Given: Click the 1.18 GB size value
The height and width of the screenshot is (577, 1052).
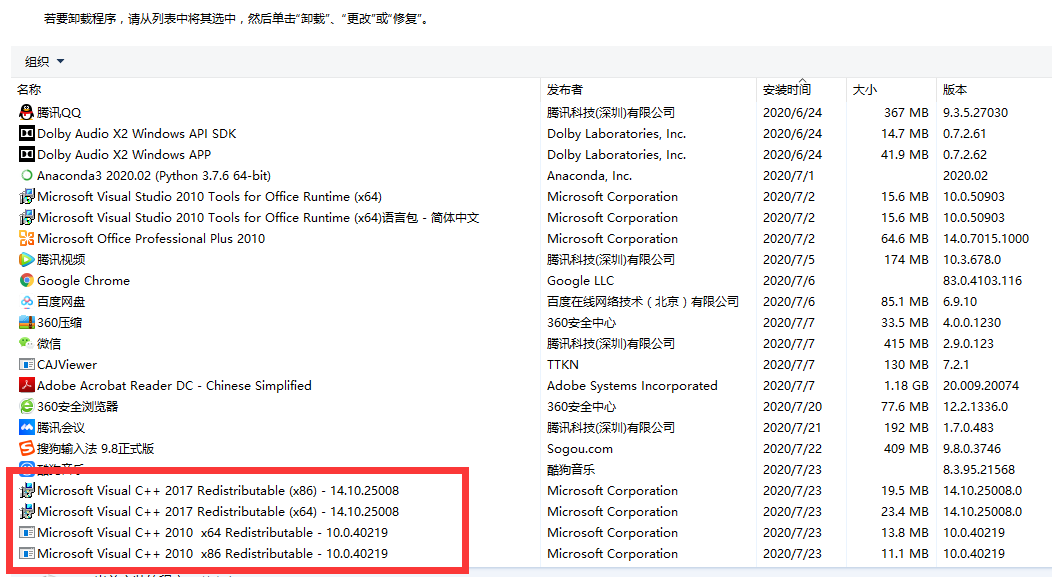Looking at the screenshot, I should click(906, 386).
